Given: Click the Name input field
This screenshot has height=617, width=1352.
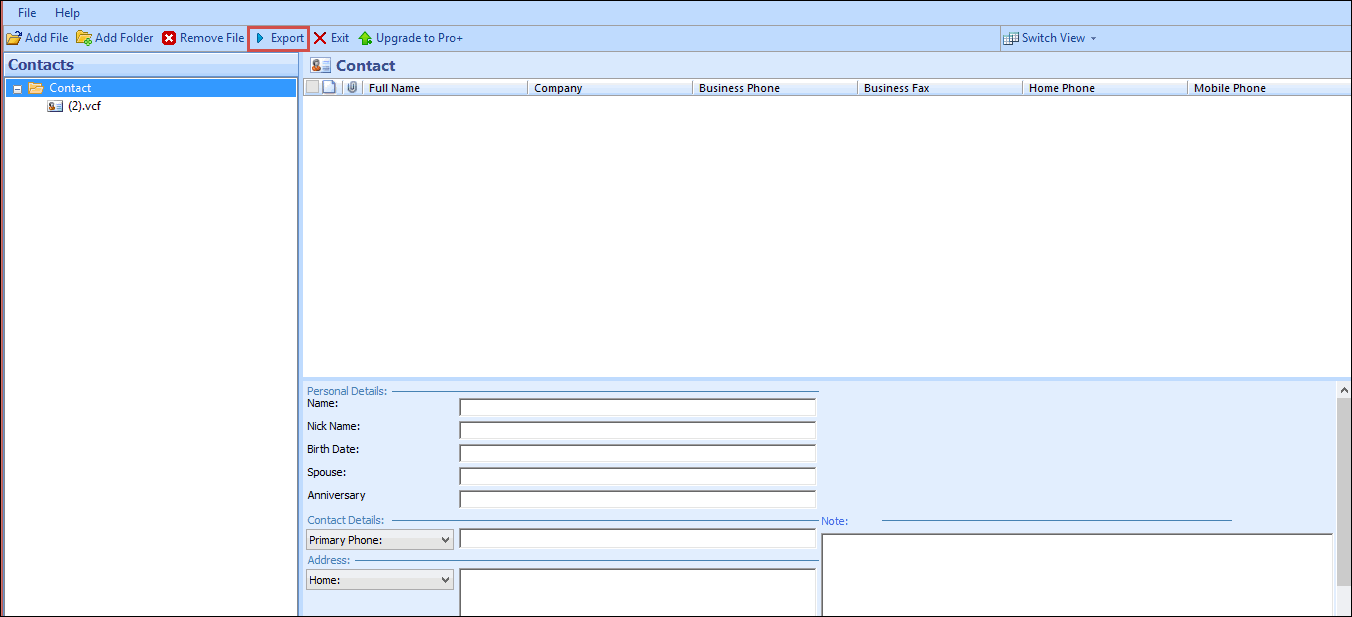Looking at the screenshot, I should click(x=638, y=407).
